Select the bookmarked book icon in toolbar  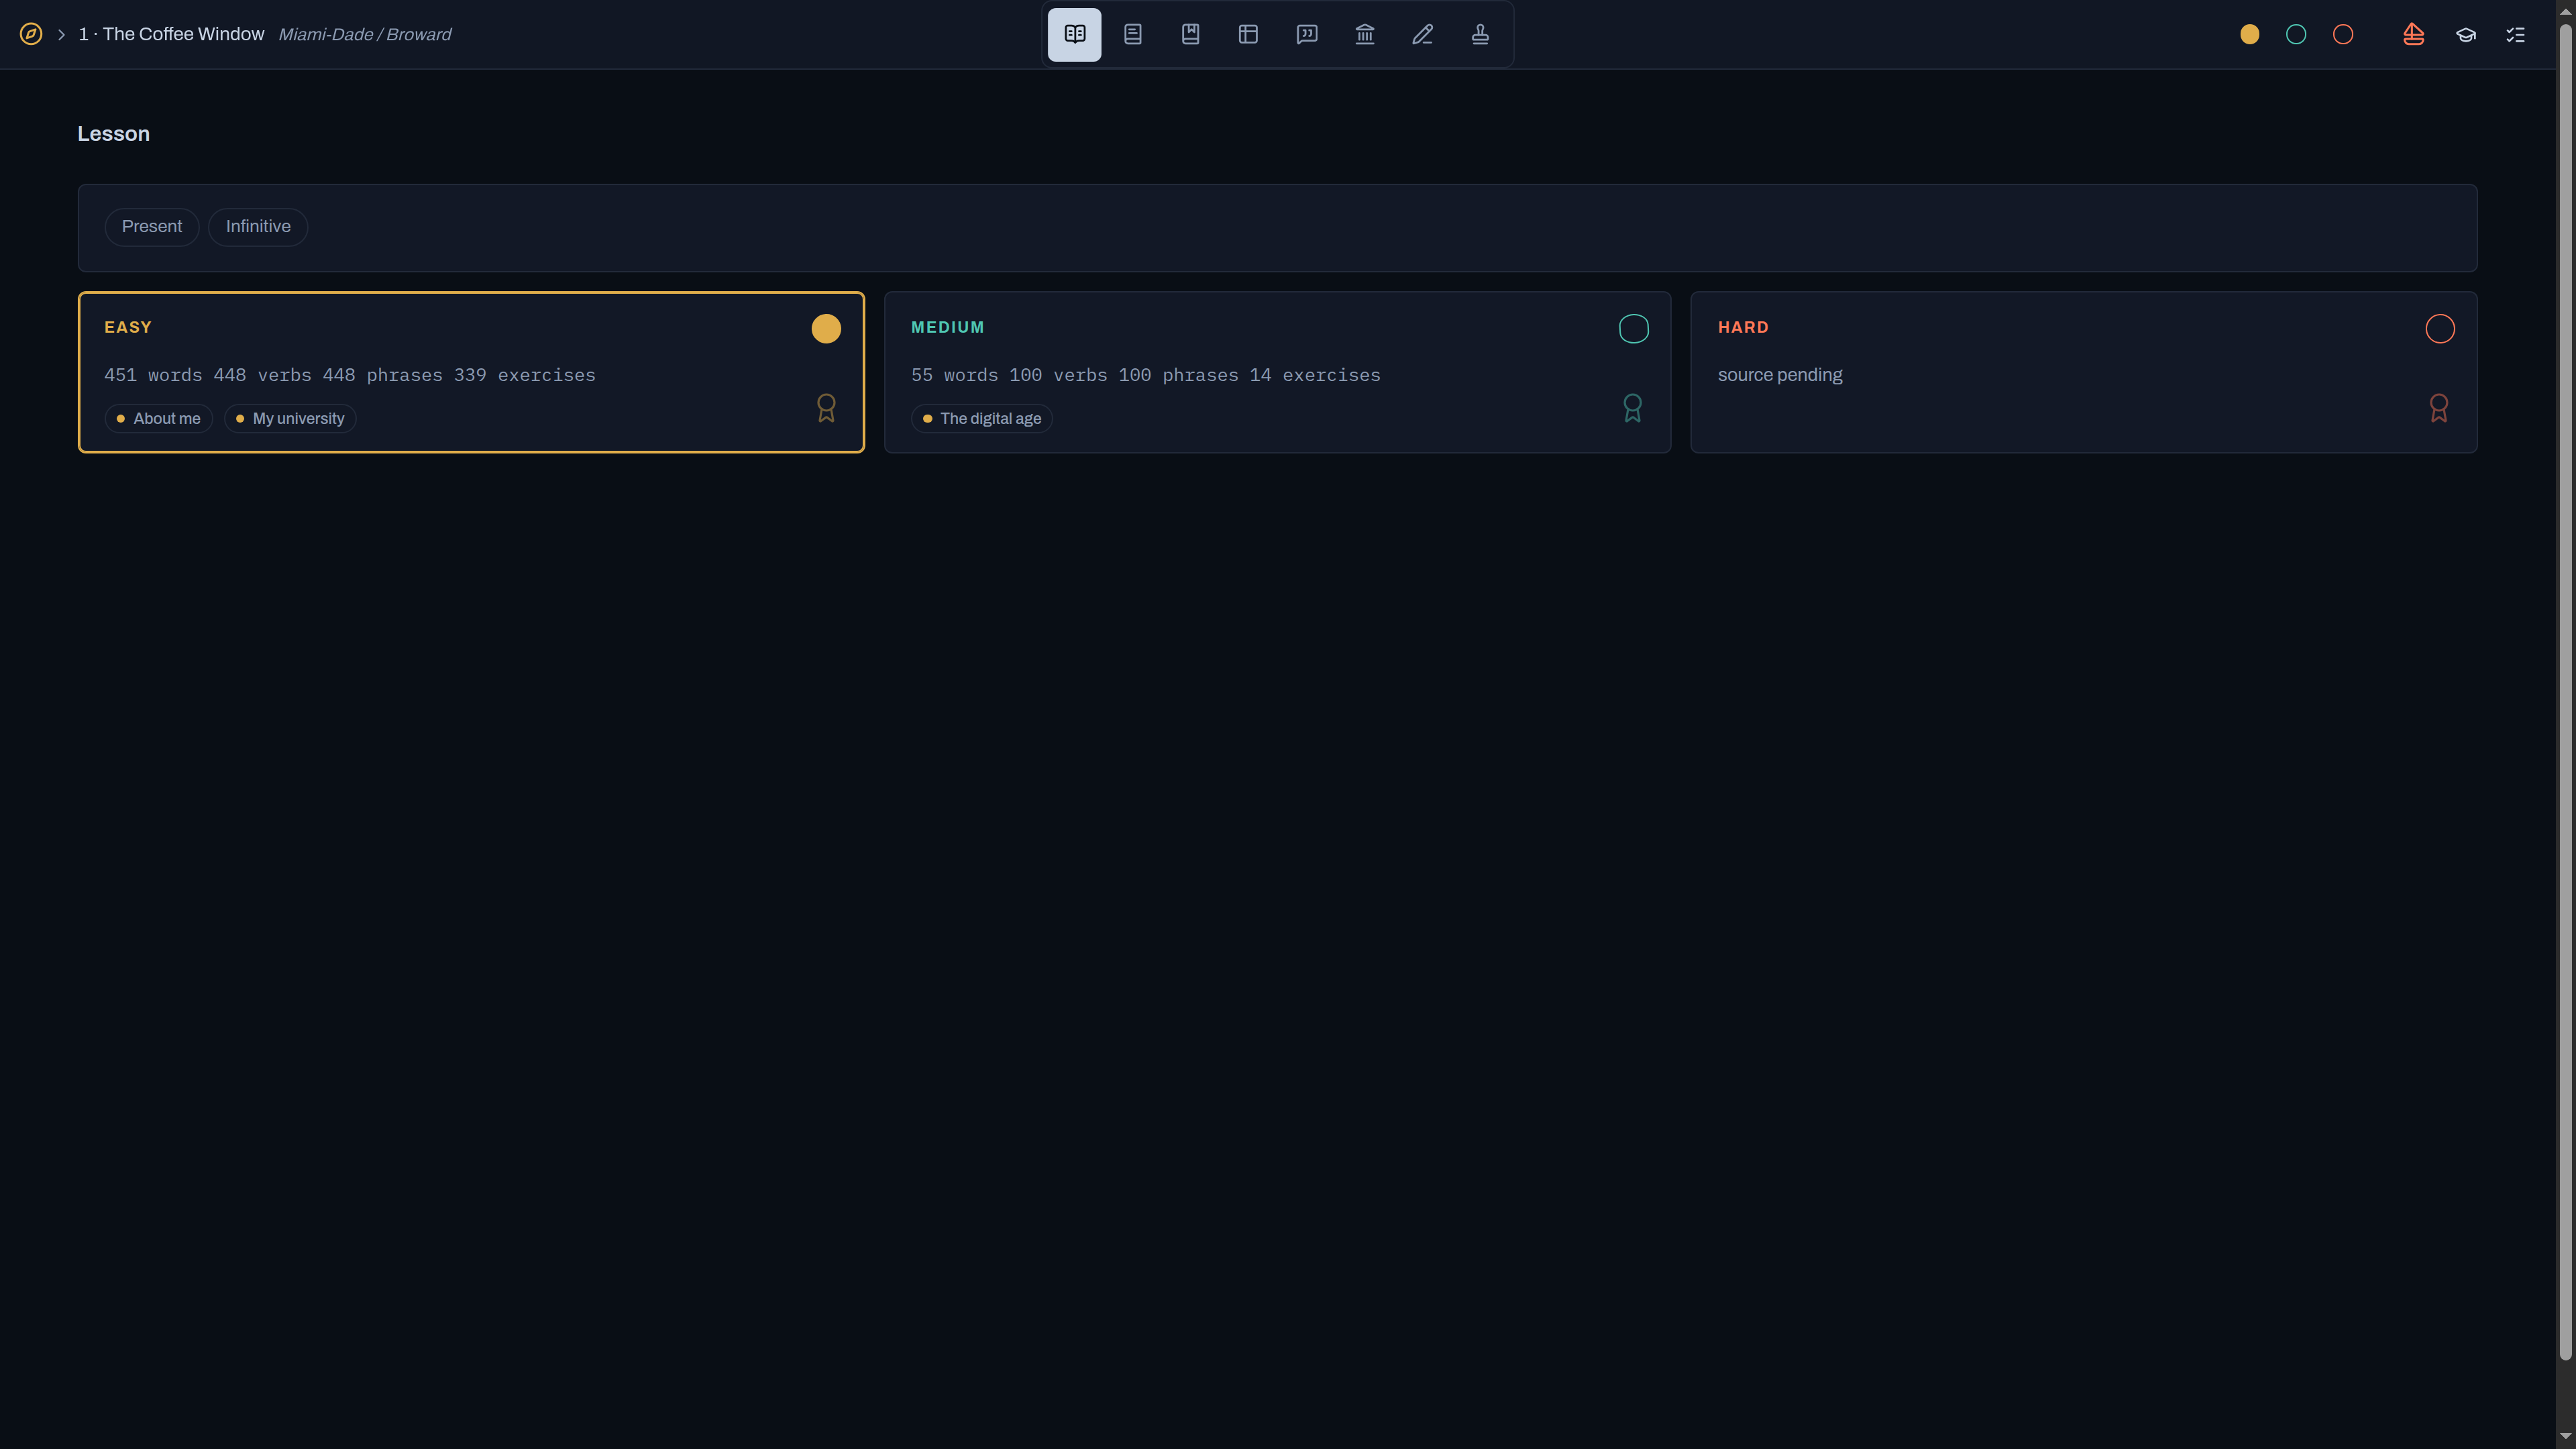pyautogui.click(x=1190, y=34)
